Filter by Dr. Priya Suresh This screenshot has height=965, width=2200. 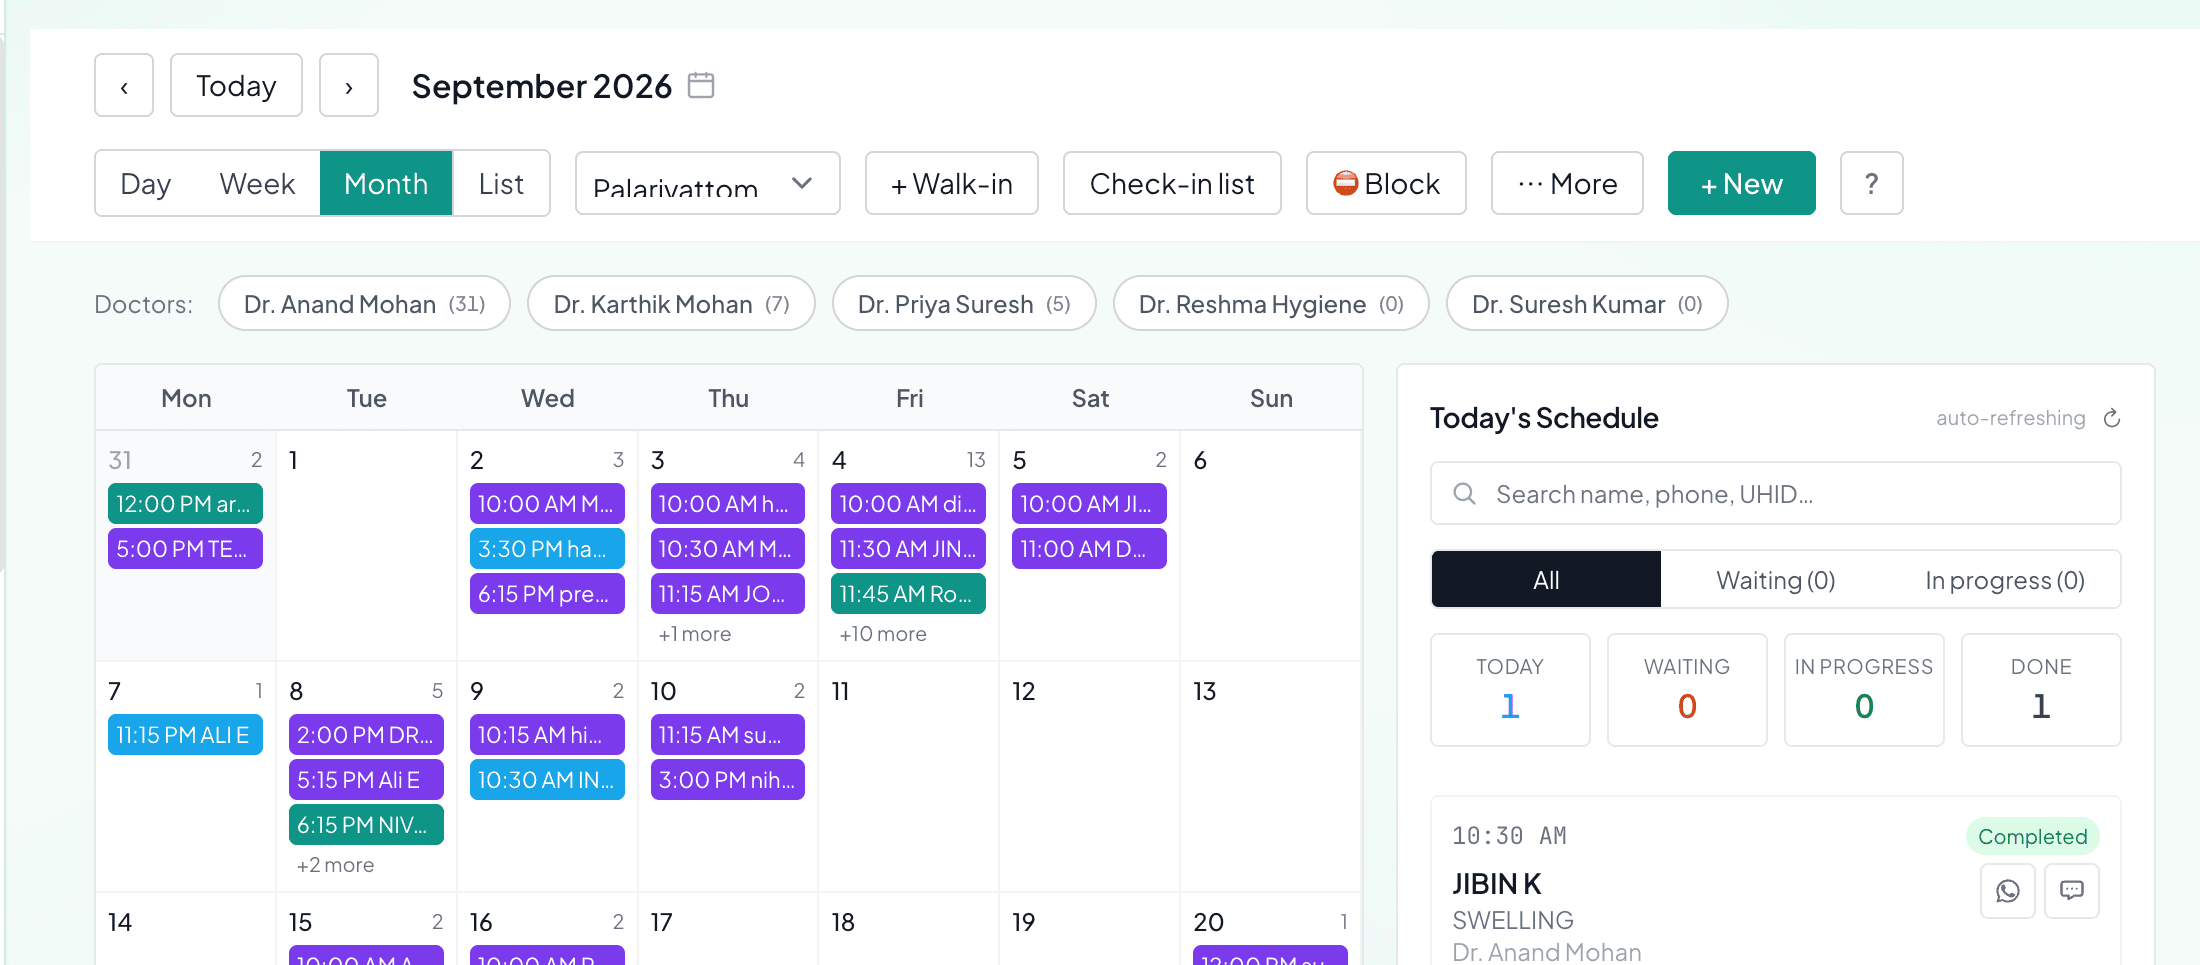coord(964,304)
